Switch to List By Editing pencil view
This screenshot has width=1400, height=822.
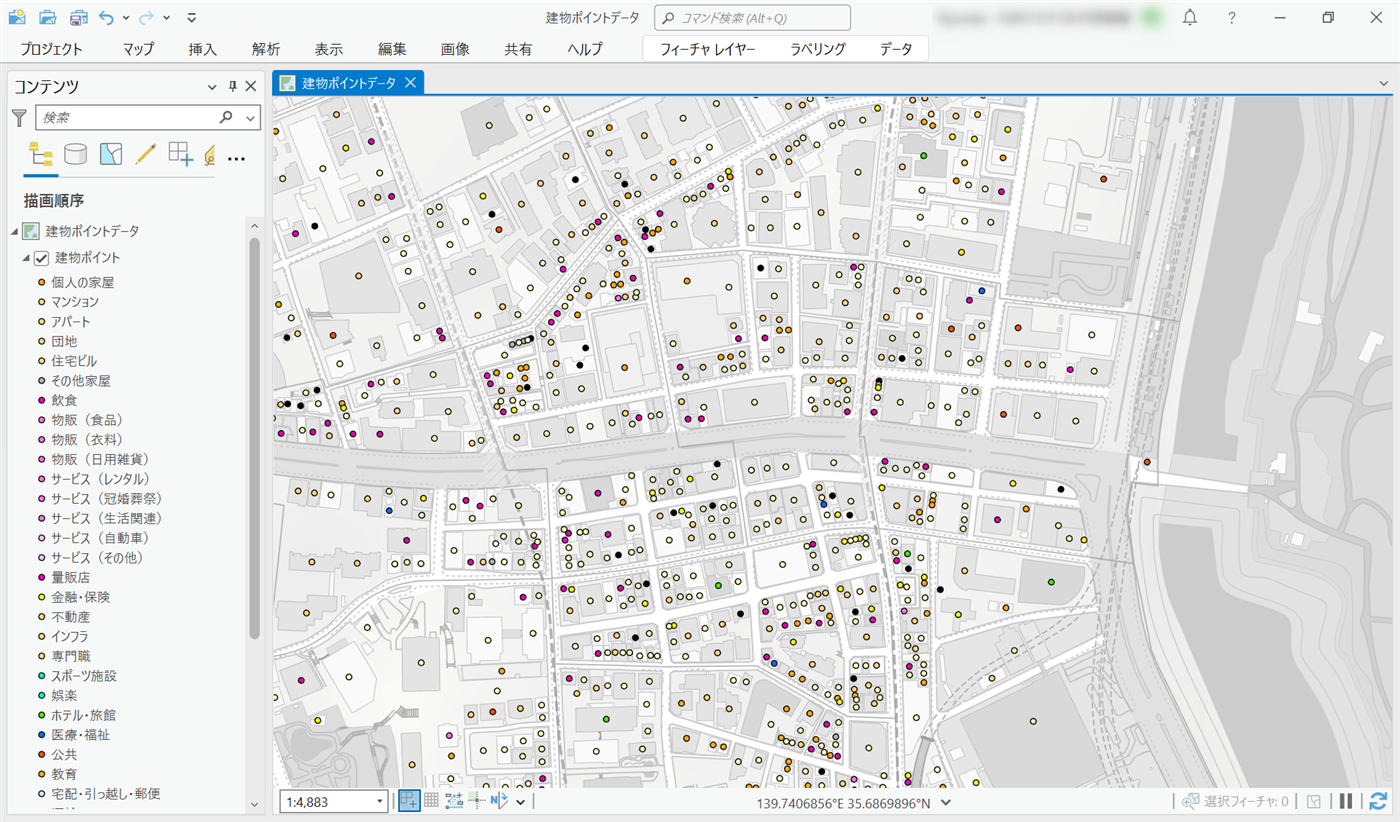pos(146,154)
